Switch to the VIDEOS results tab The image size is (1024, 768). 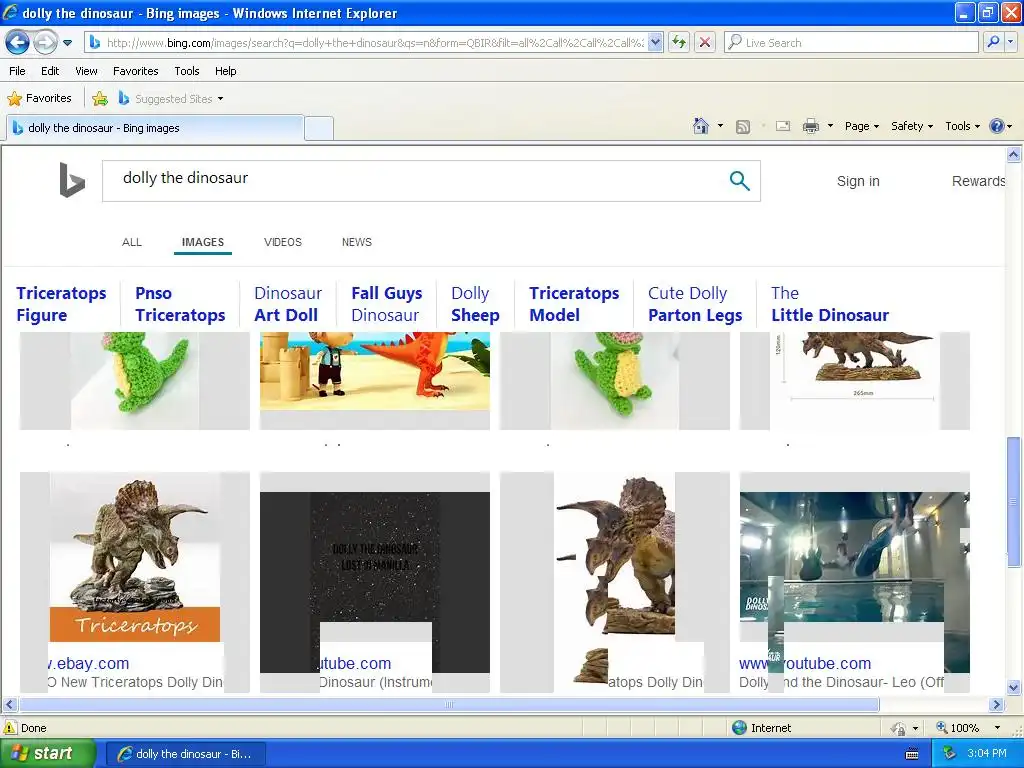tap(283, 242)
